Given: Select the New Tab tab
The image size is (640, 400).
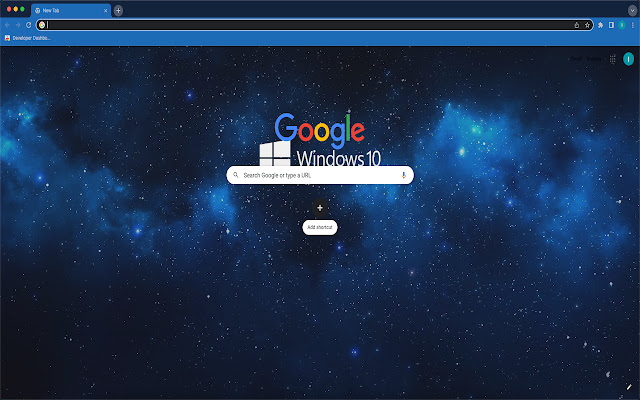Looking at the screenshot, I should pos(71,11).
